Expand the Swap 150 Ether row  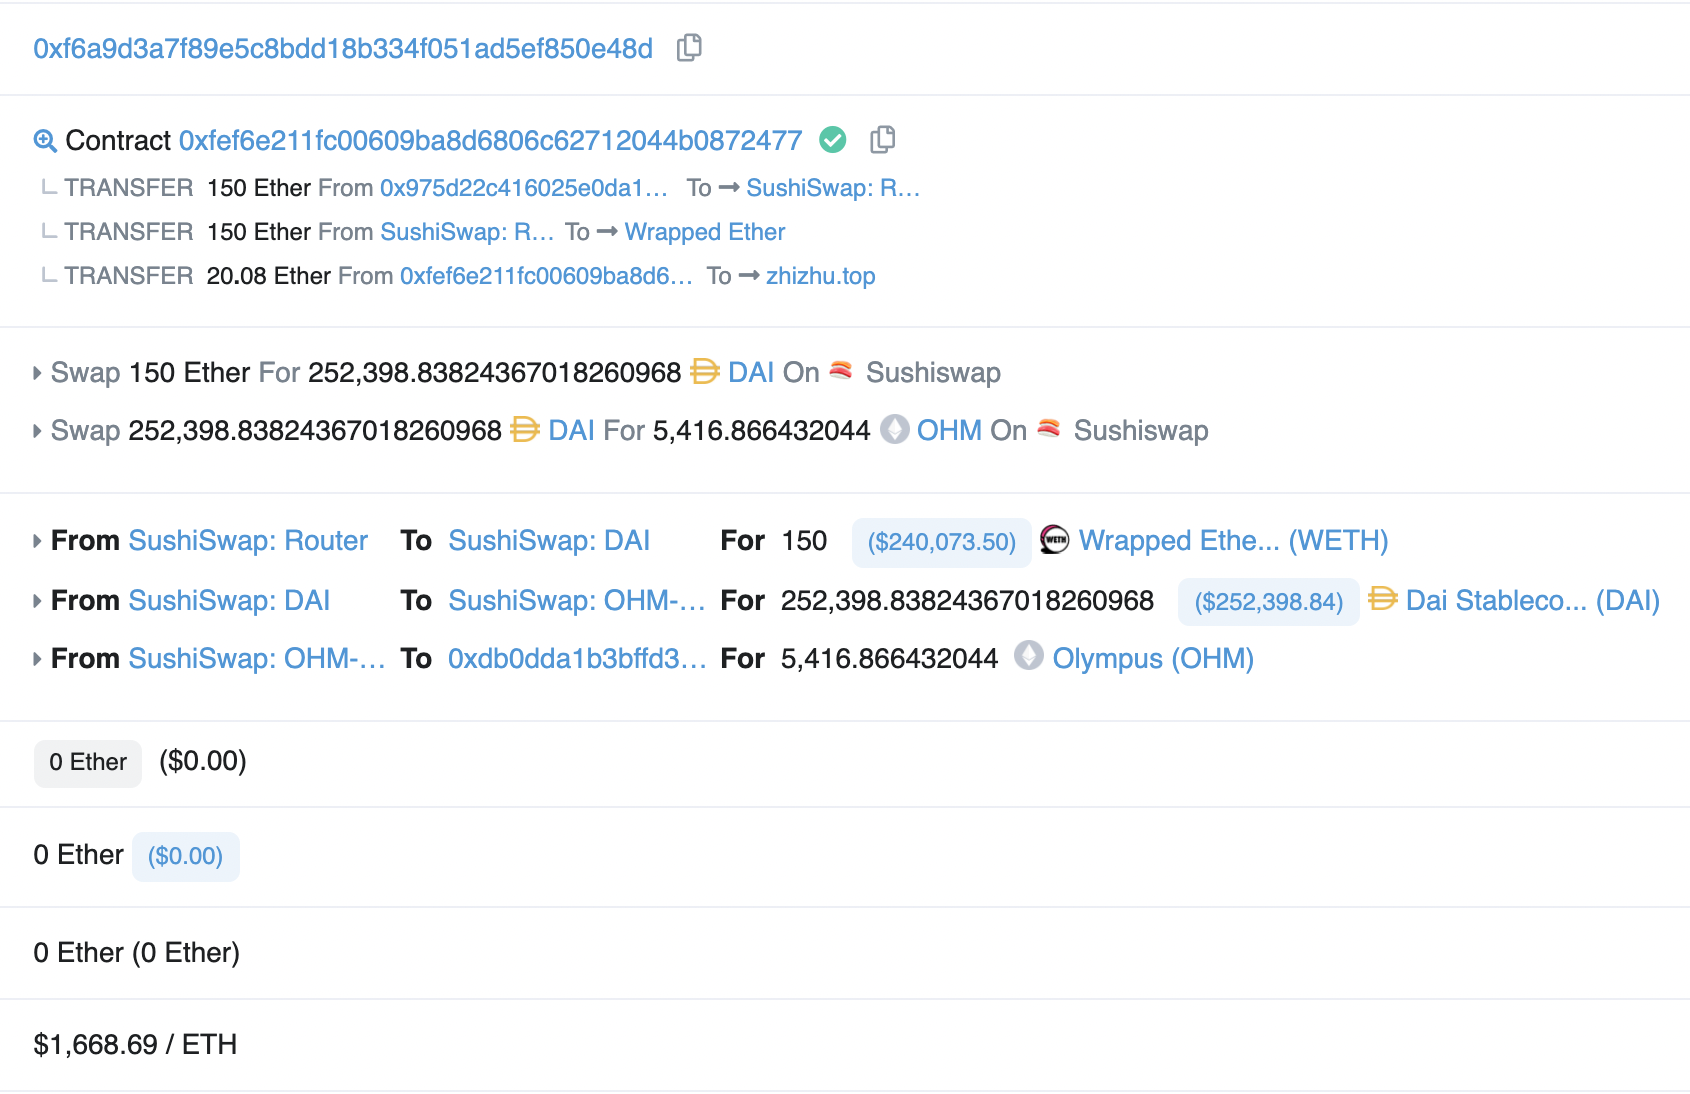[x=38, y=373]
